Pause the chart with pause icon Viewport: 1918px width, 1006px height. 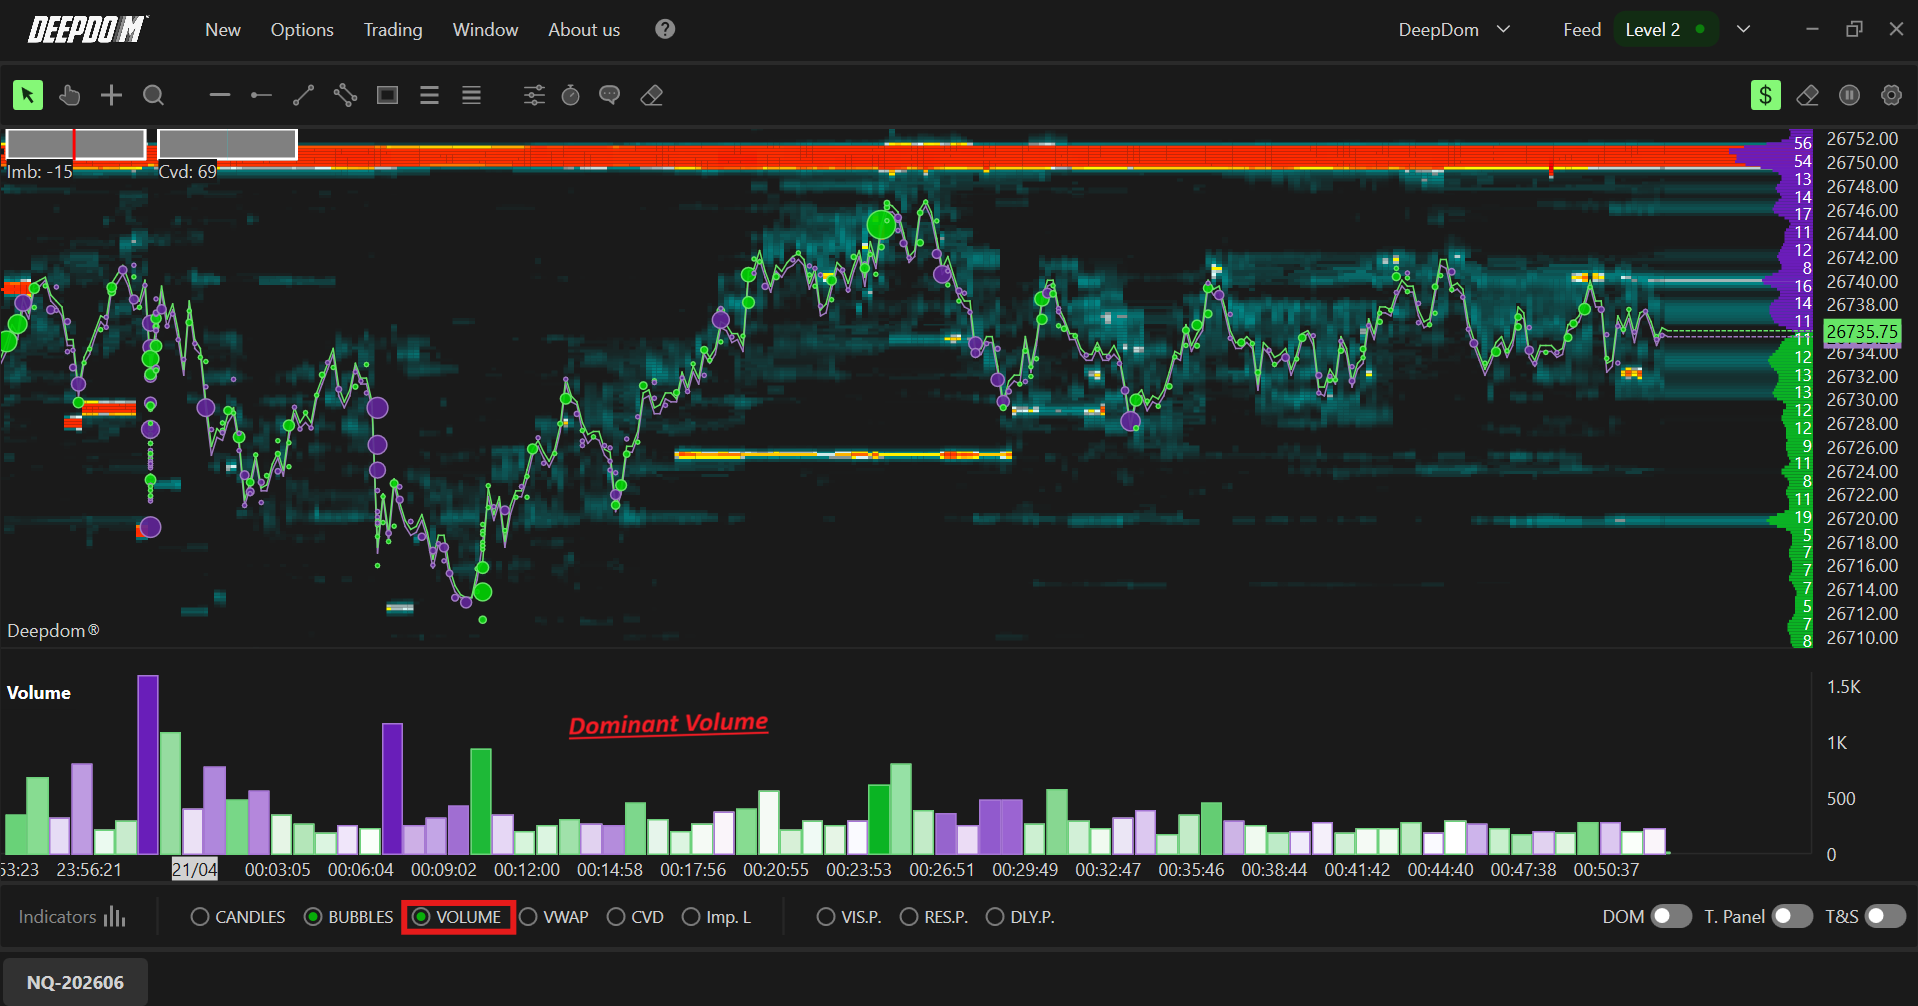coord(1849,95)
